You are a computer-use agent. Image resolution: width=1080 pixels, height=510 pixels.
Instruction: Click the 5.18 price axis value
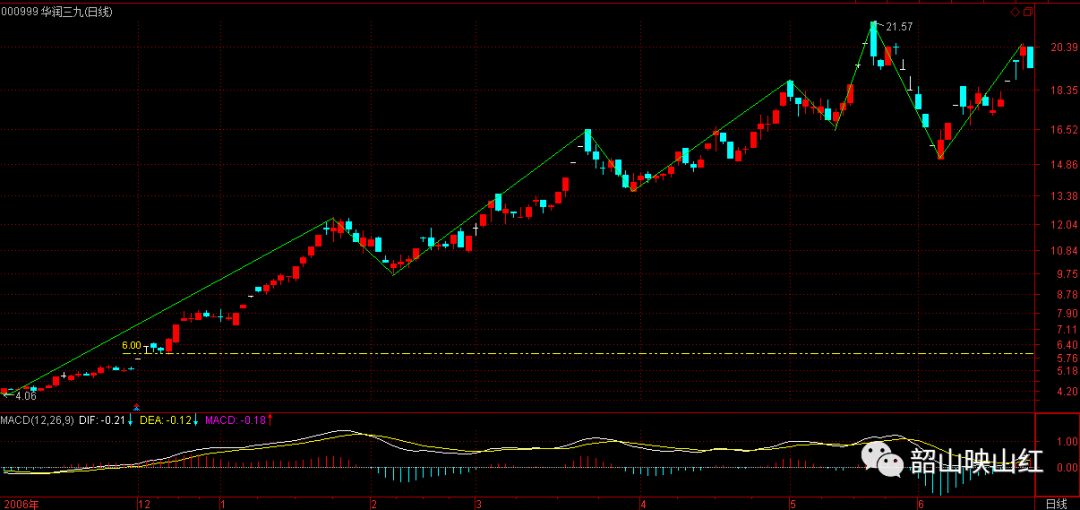point(1067,371)
